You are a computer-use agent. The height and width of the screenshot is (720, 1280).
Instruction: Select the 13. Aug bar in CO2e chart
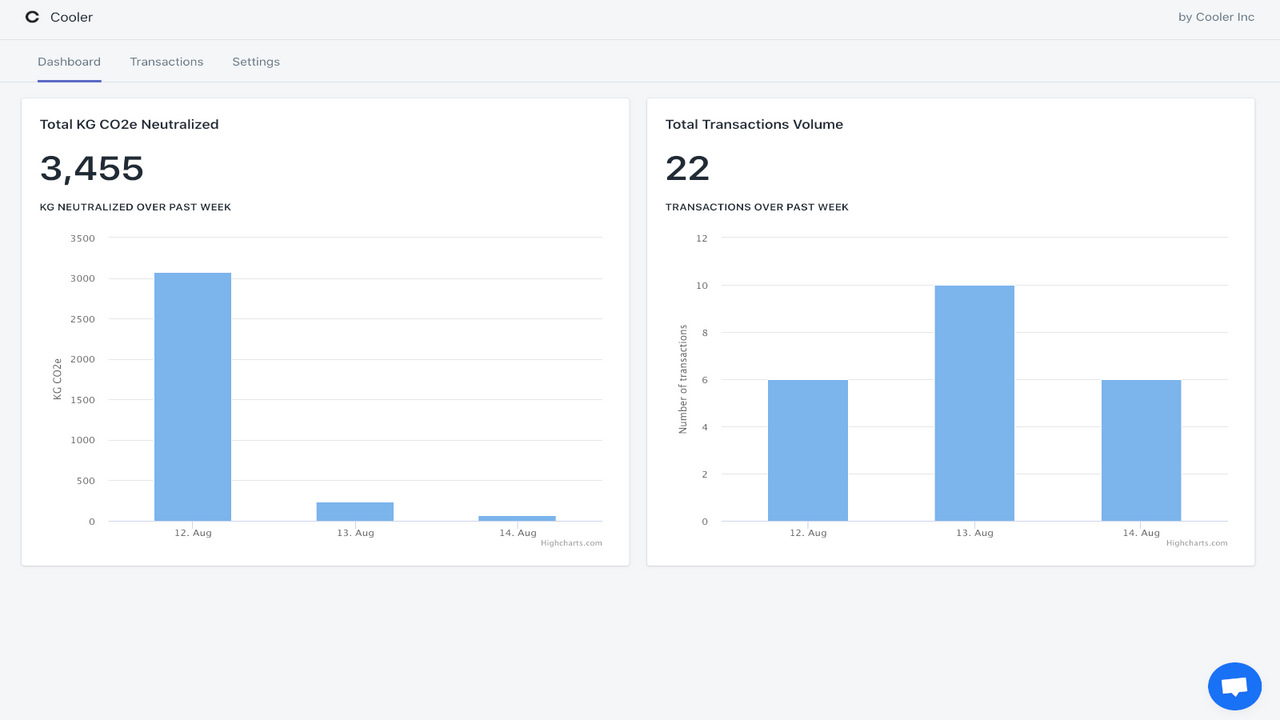point(355,510)
